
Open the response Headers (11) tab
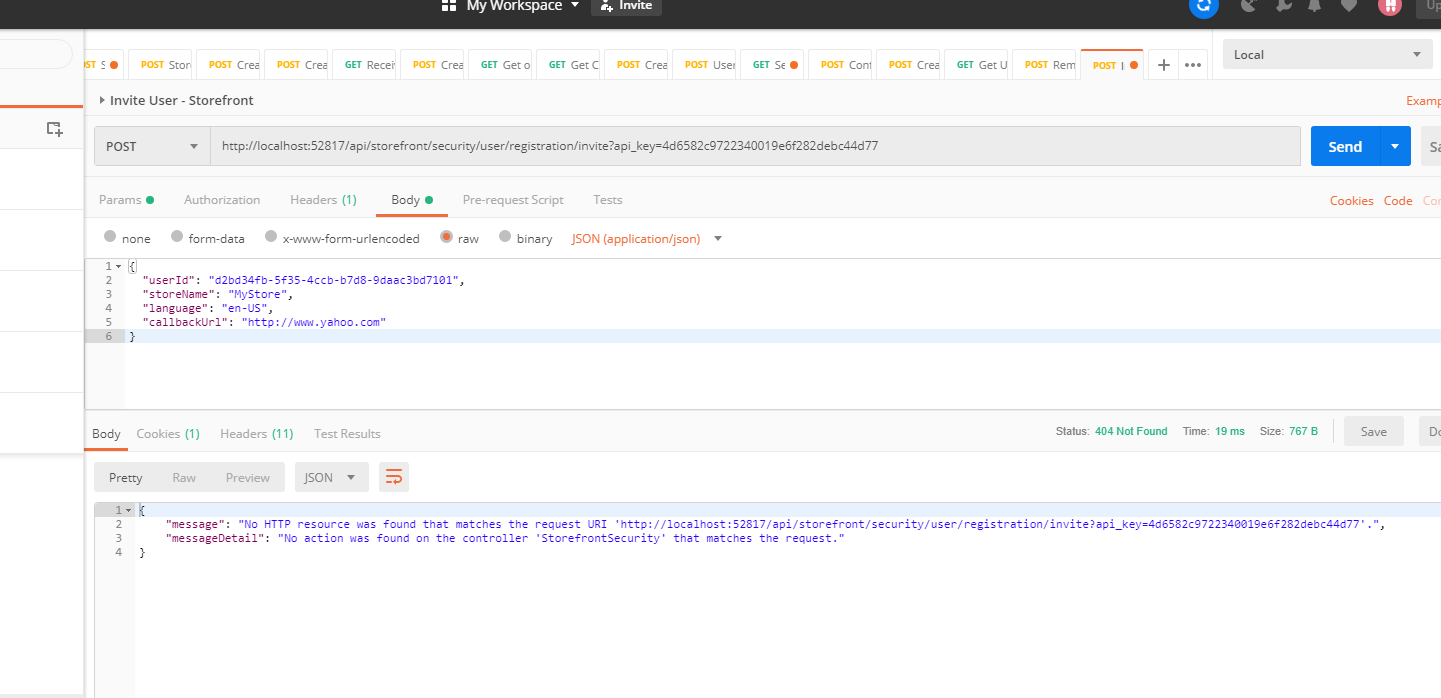pos(257,433)
